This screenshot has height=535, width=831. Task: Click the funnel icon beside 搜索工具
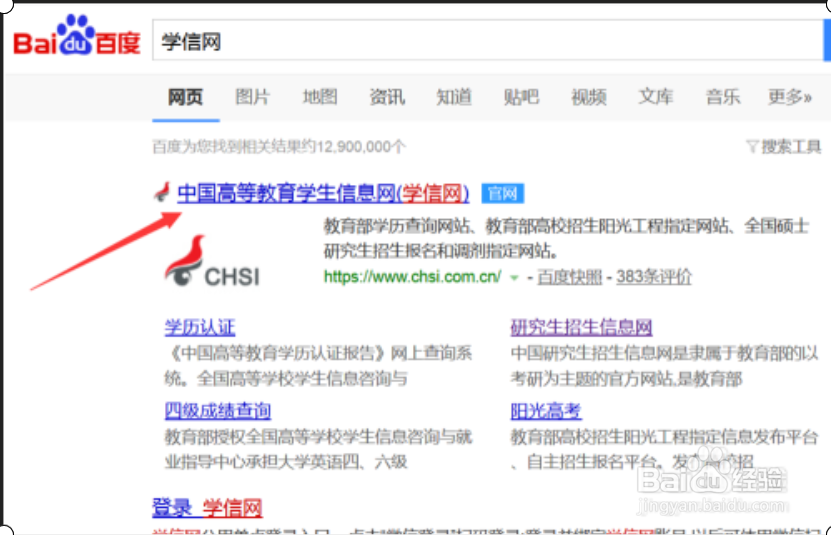pos(752,146)
